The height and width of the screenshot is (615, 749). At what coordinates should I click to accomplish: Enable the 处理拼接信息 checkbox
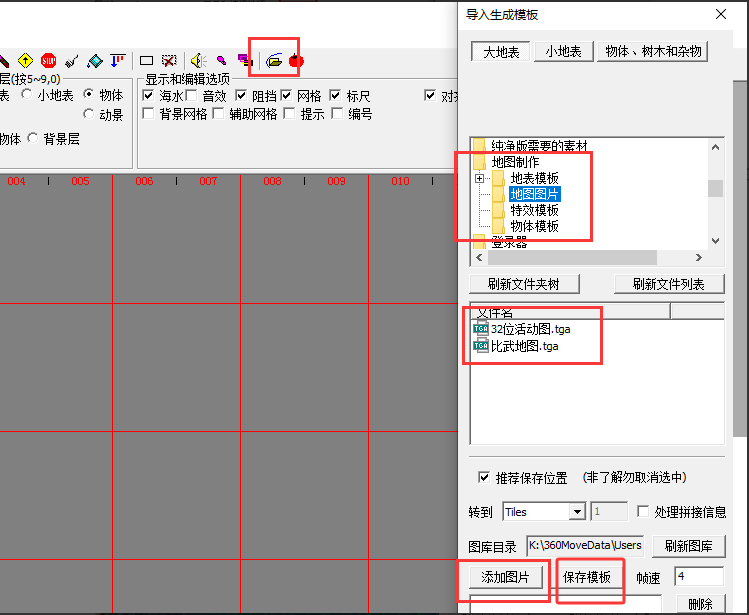(643, 512)
